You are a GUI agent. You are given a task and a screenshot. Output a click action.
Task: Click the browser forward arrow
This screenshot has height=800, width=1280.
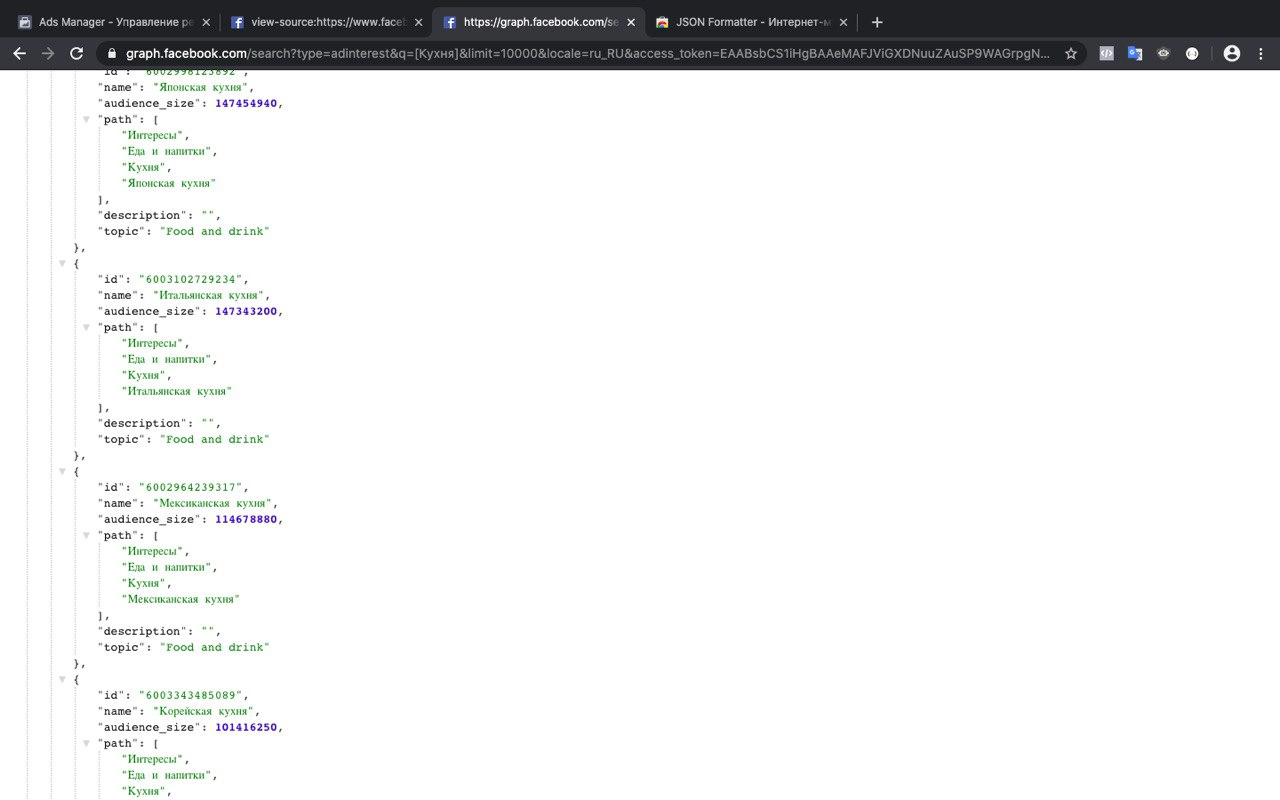(x=47, y=53)
